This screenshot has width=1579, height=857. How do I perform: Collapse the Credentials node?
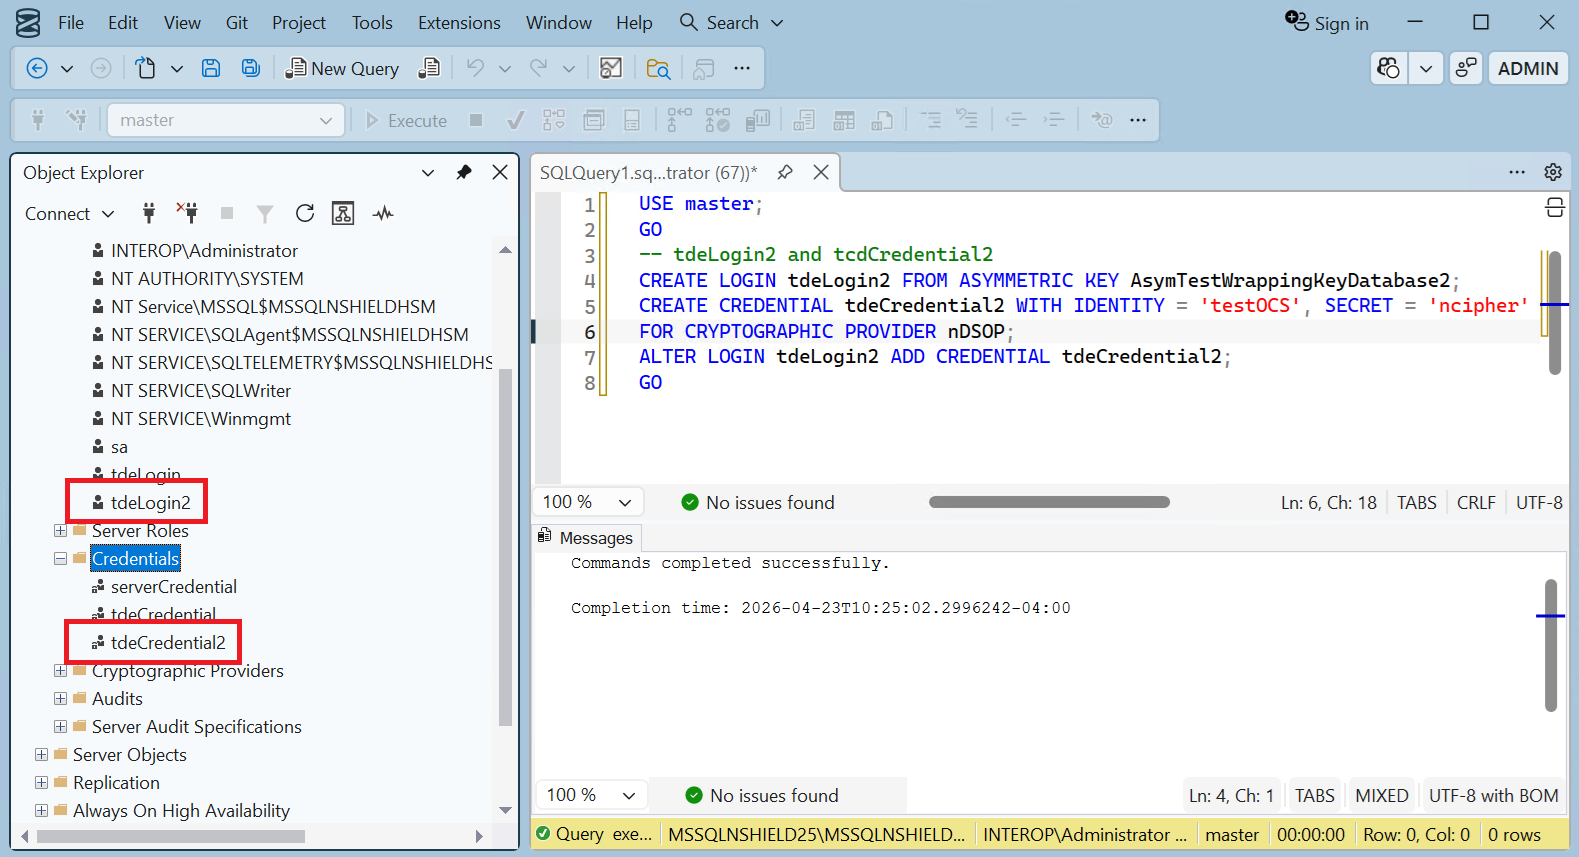60,559
